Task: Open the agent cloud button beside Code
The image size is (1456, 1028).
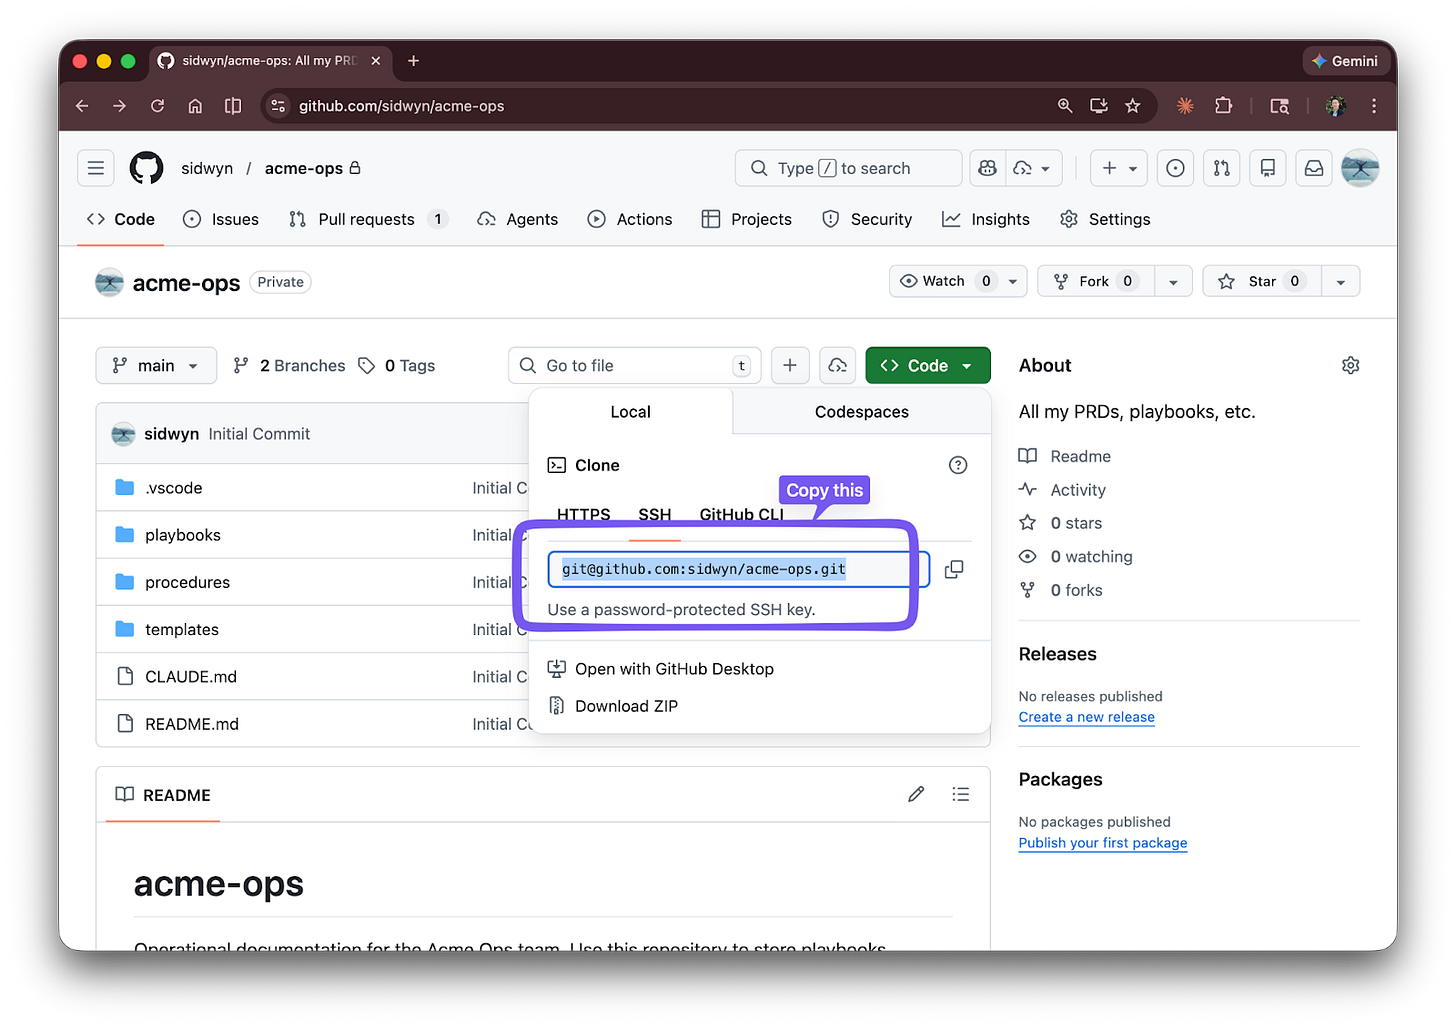Action: [x=838, y=365]
